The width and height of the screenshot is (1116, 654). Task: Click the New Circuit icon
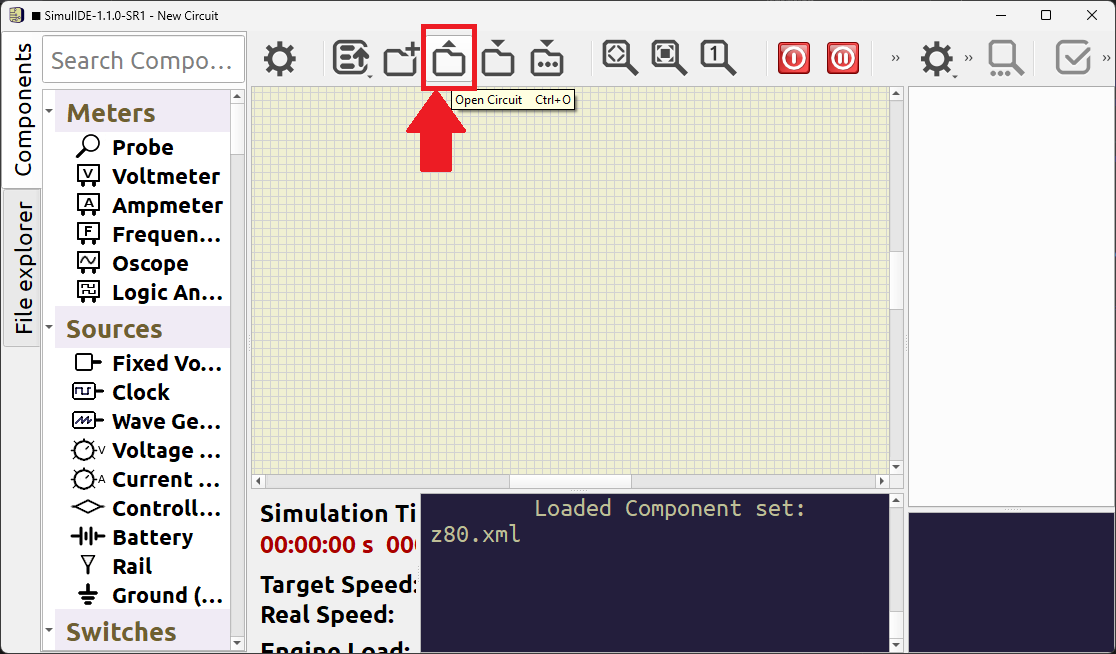point(400,60)
